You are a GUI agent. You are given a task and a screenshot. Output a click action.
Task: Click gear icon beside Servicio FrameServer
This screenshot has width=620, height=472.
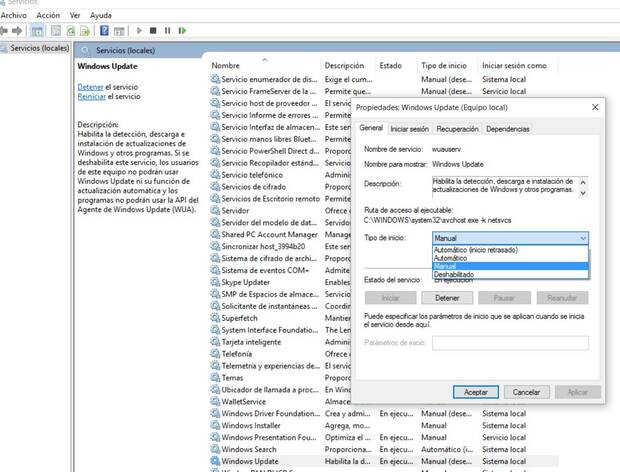[x=215, y=91]
